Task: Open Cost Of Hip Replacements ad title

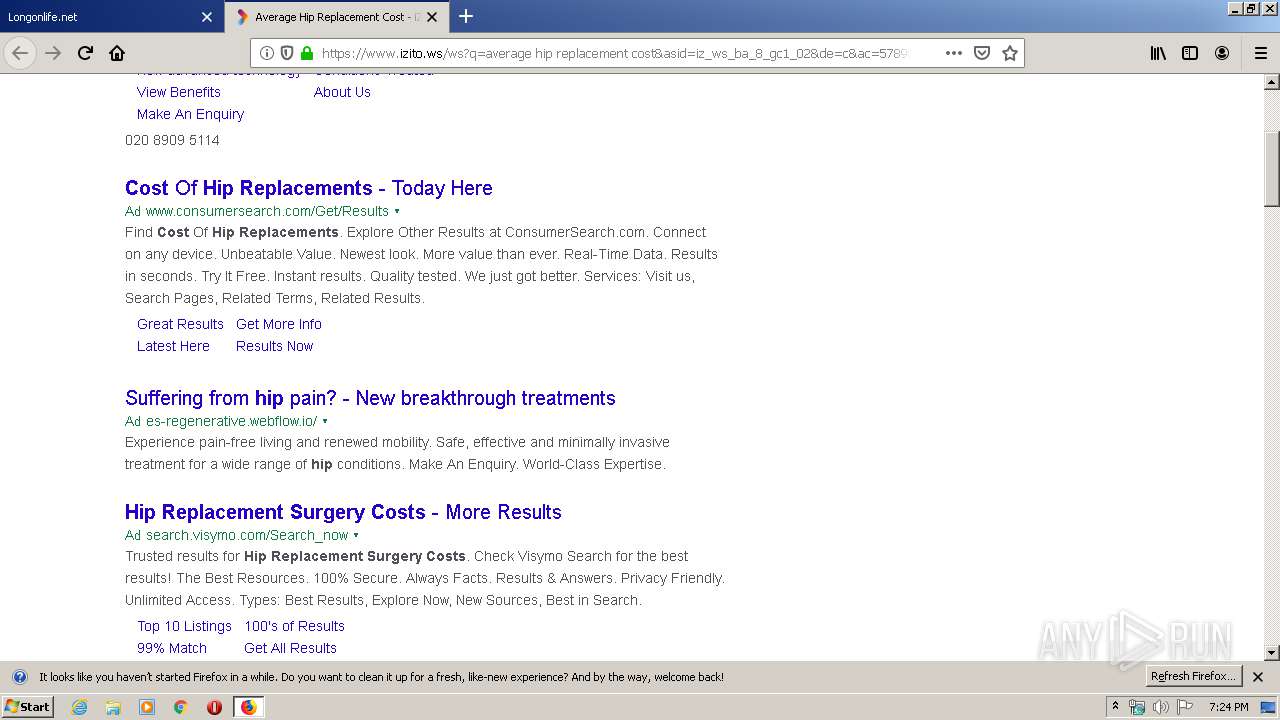Action: point(308,188)
